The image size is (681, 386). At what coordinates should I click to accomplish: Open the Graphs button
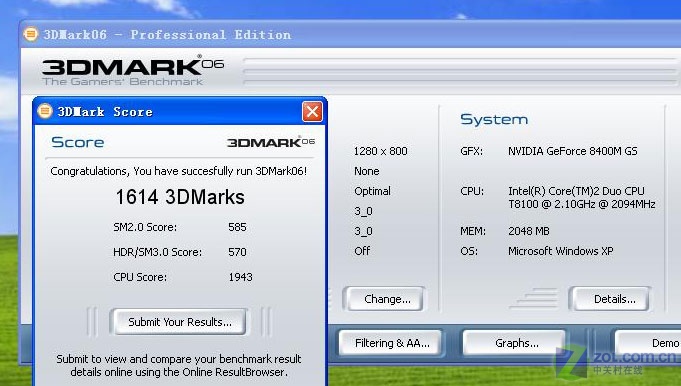click(x=514, y=343)
